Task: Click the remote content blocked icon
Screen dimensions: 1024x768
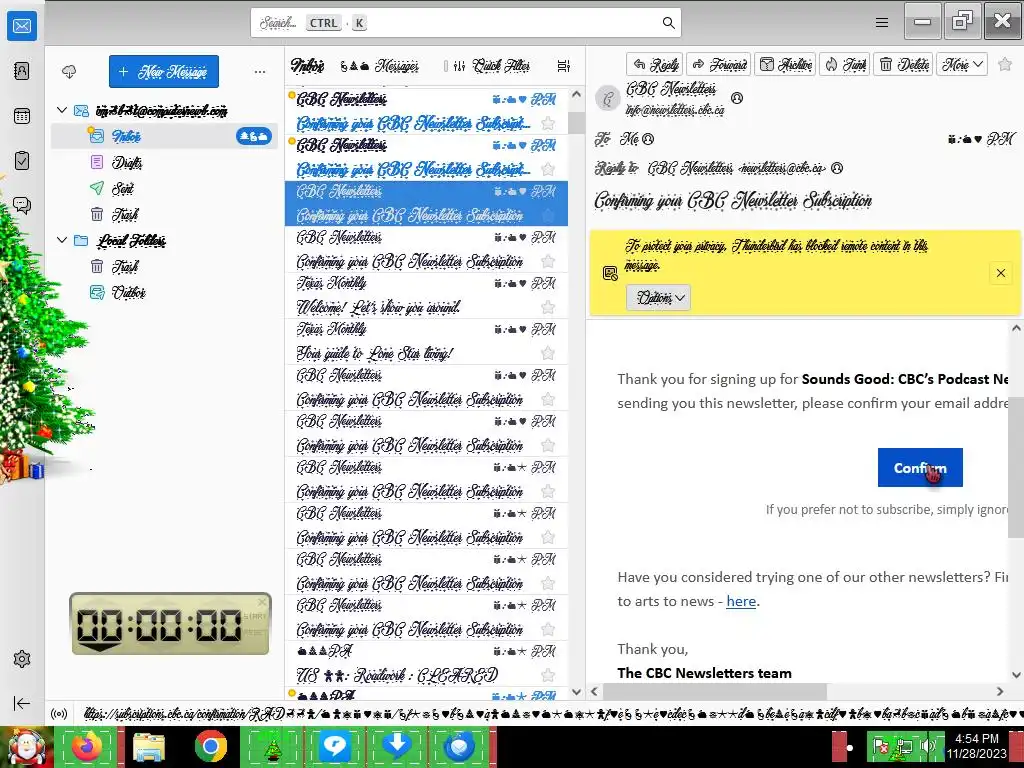Action: (x=610, y=273)
